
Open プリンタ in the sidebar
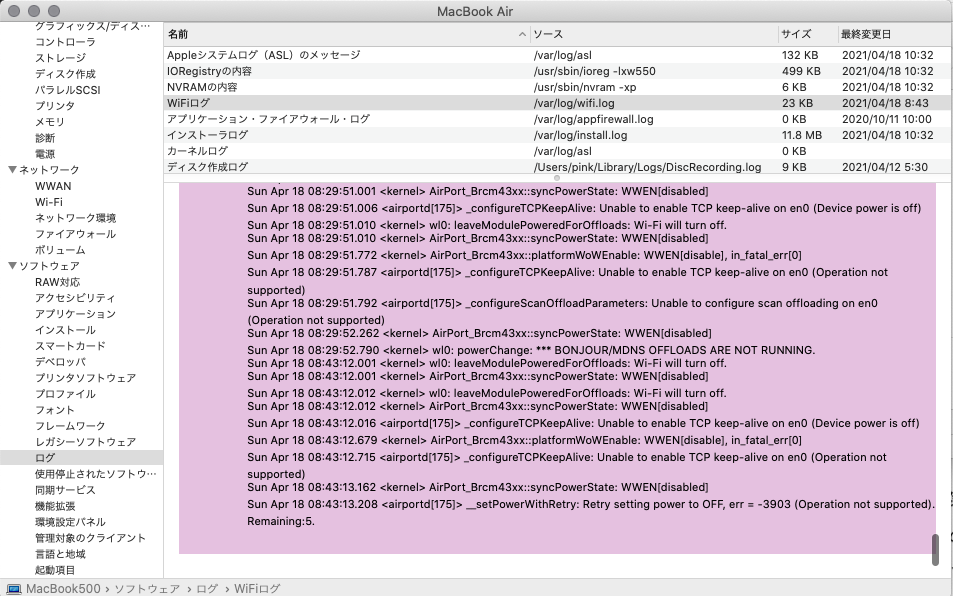pyautogui.click(x=55, y=106)
